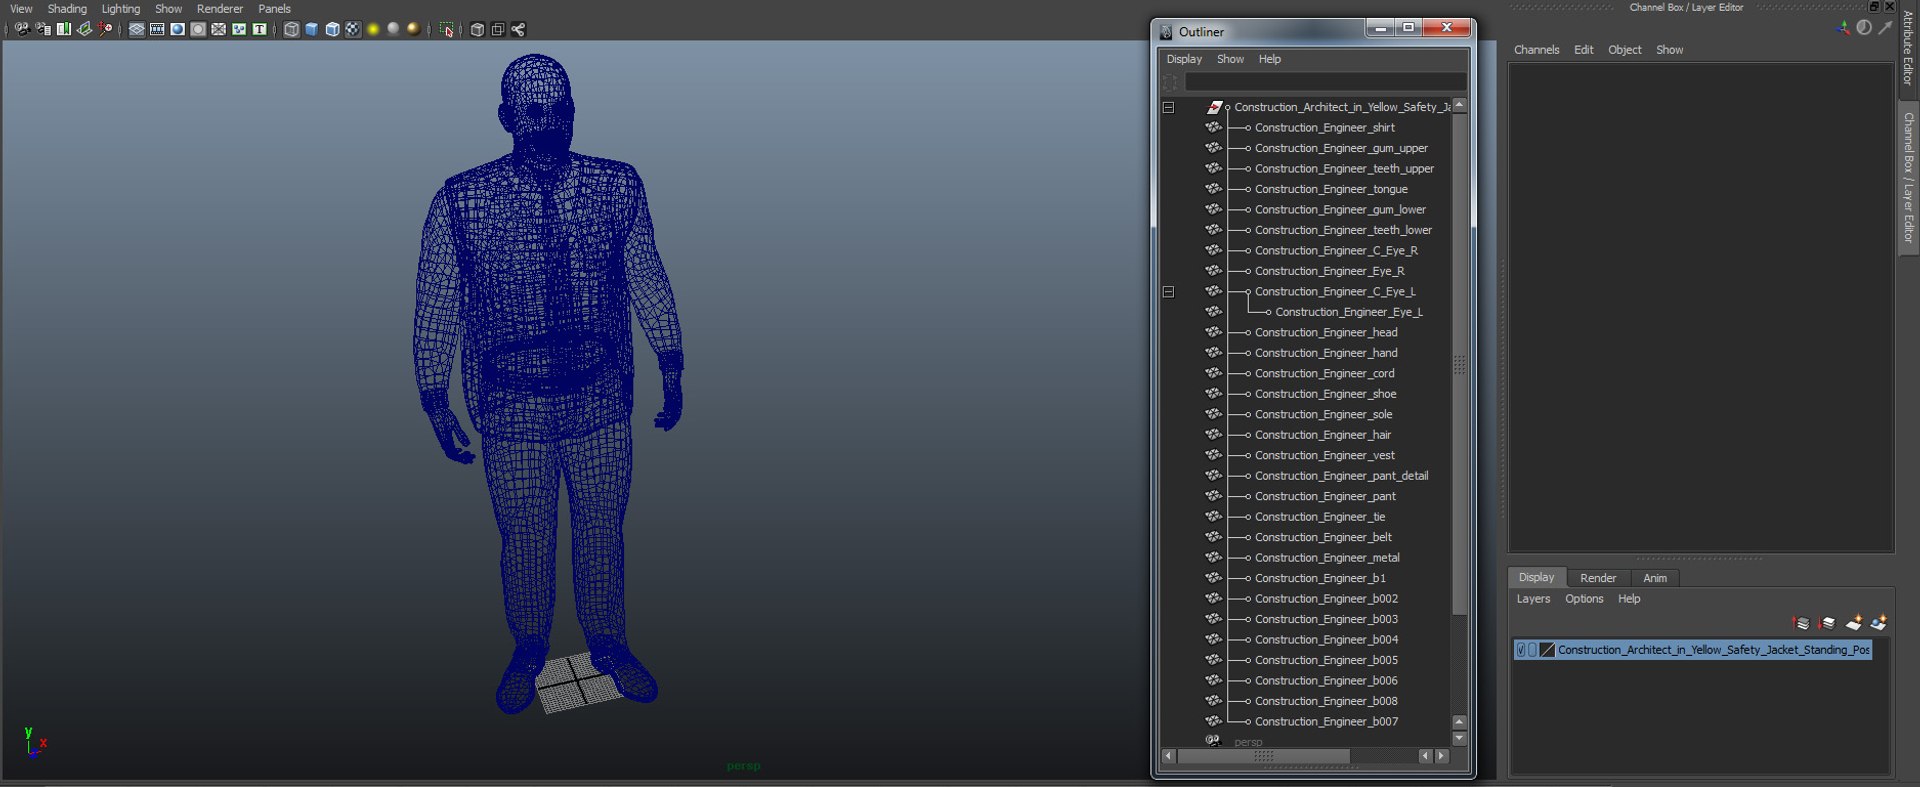
Task: Enable Wireframe on Shaded cube icon
Action: click(x=332, y=29)
